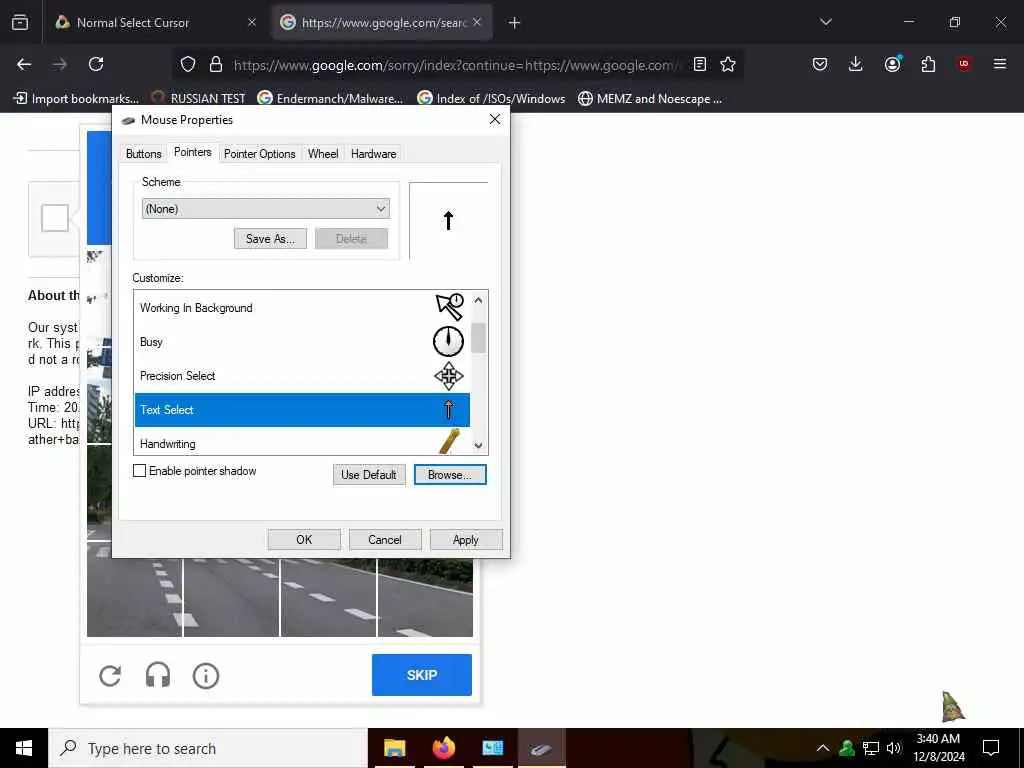Screen dimensions: 1024x768
Task: Bookmark this page with the star
Action: 728,64
